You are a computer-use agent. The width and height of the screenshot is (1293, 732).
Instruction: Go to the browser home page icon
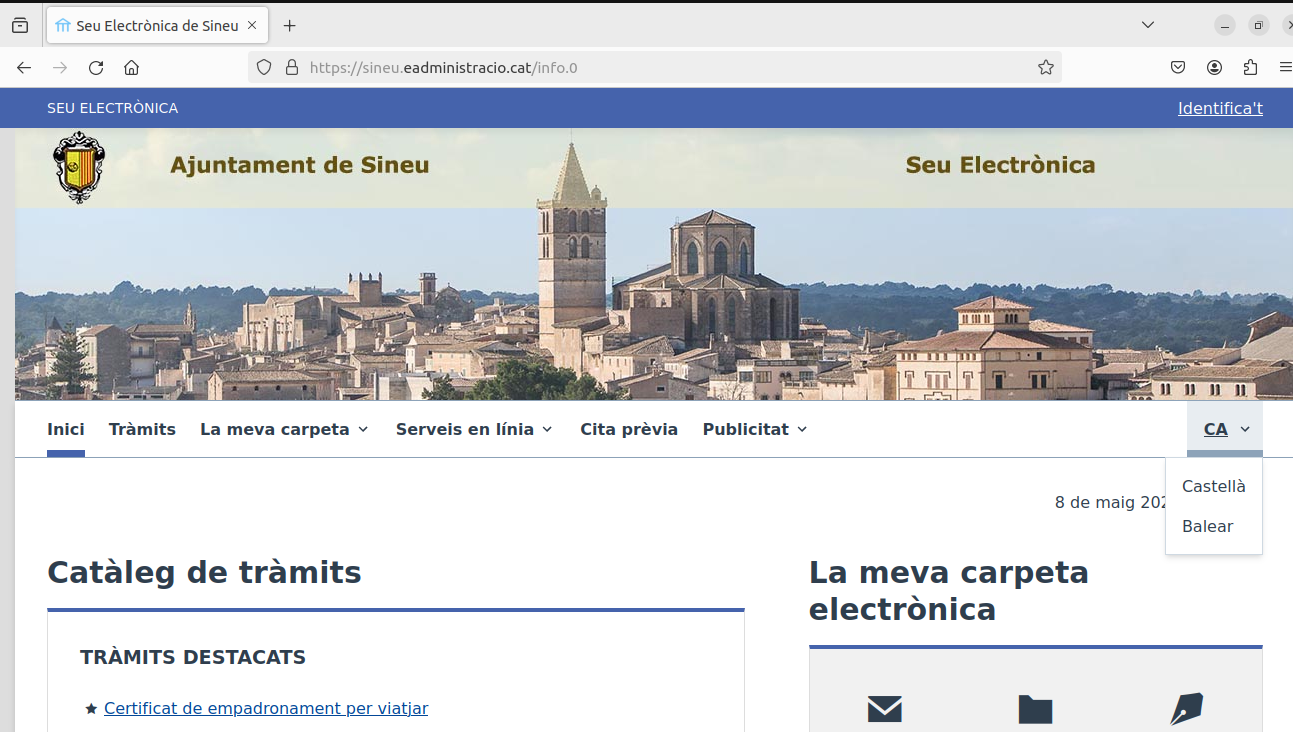click(x=131, y=68)
